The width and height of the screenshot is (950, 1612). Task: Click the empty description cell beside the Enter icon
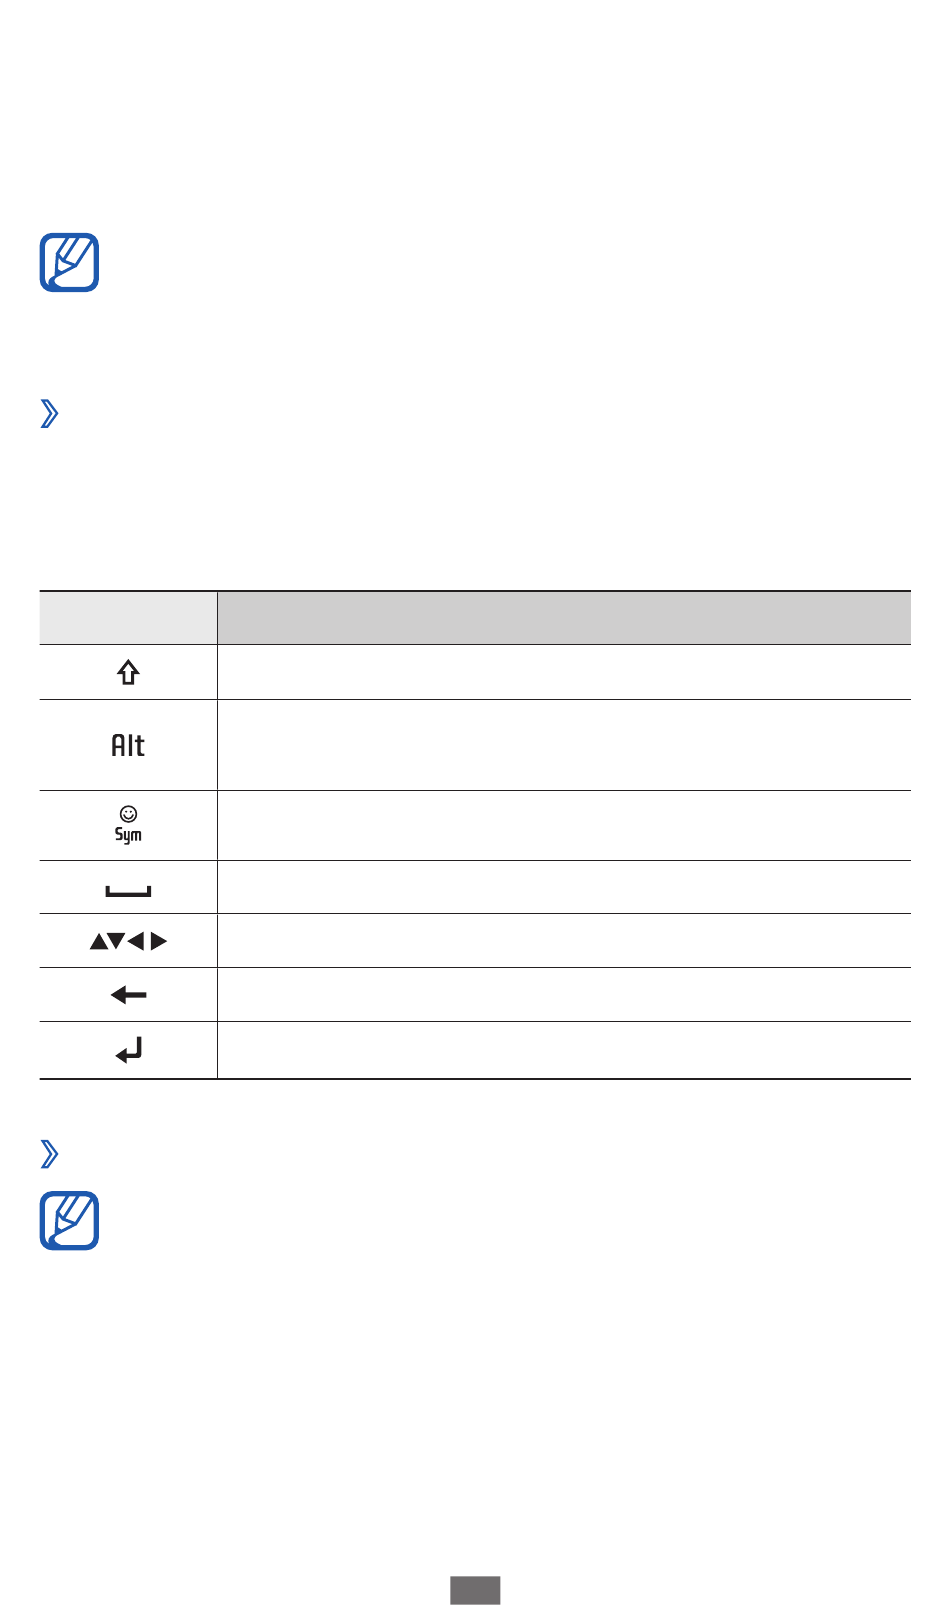click(x=564, y=1050)
